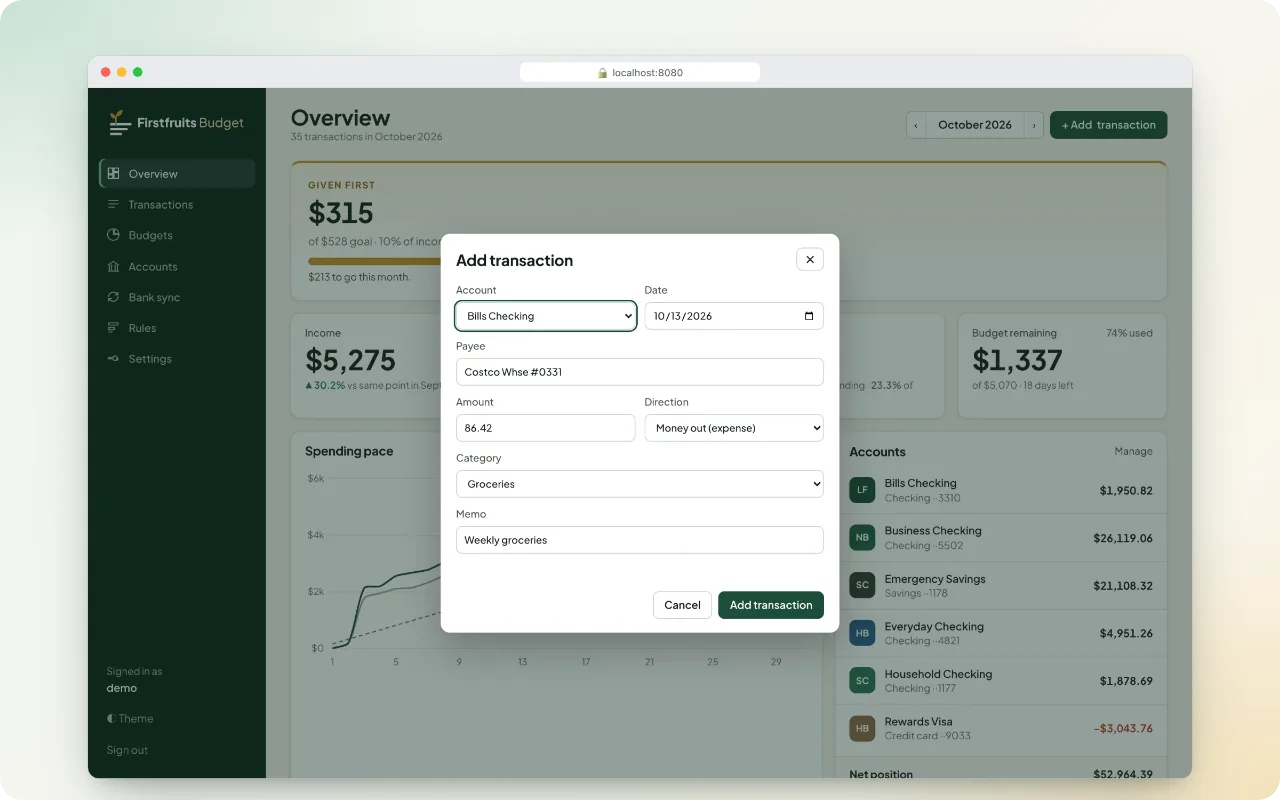Go to next month with right chevron
This screenshot has width=1280, height=800.
click(x=1034, y=125)
